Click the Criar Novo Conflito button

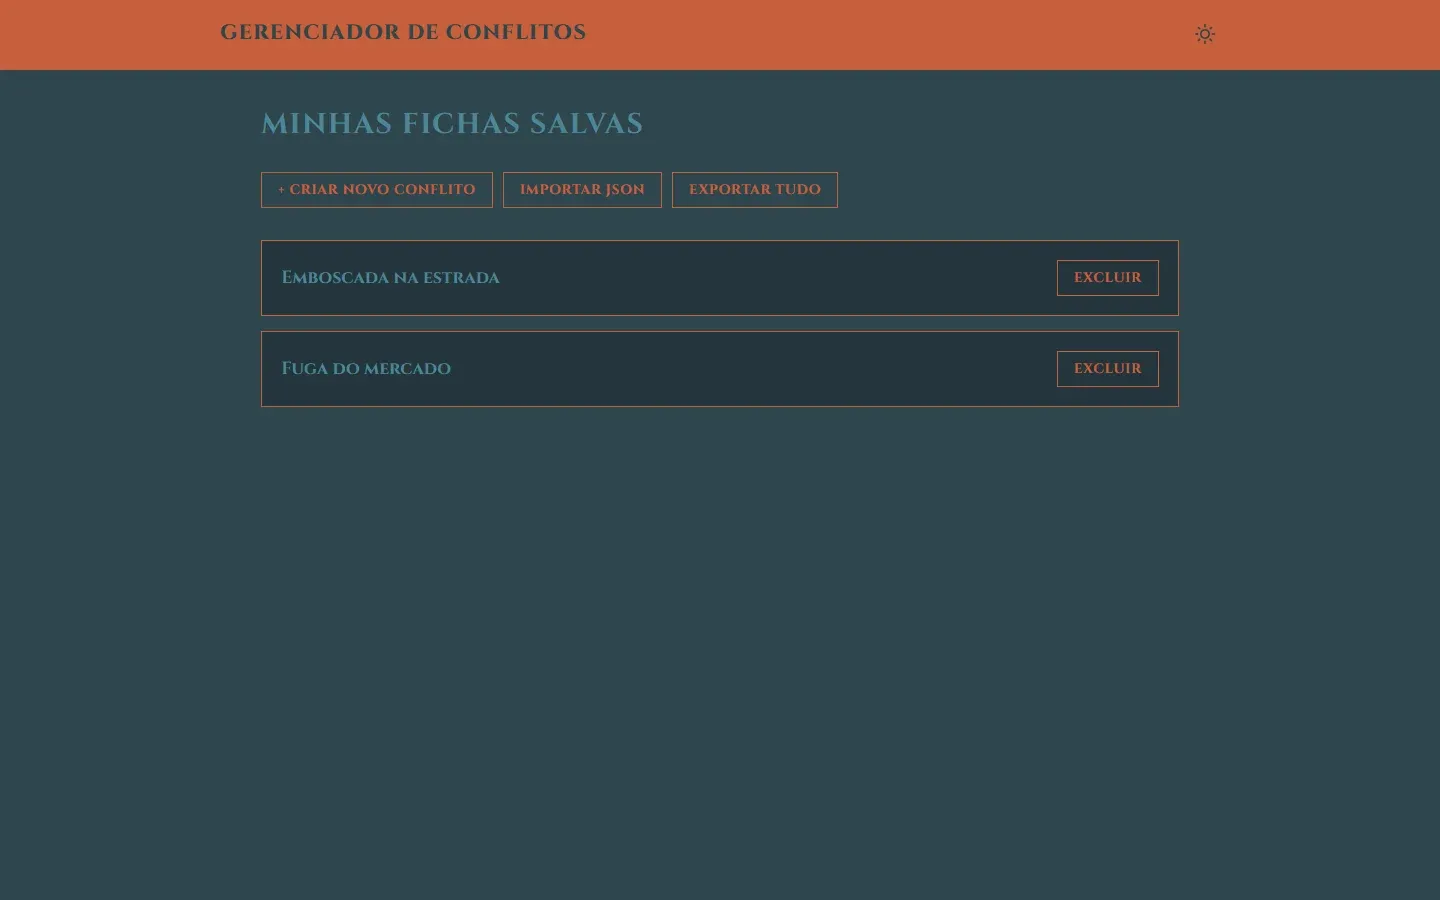point(377,190)
